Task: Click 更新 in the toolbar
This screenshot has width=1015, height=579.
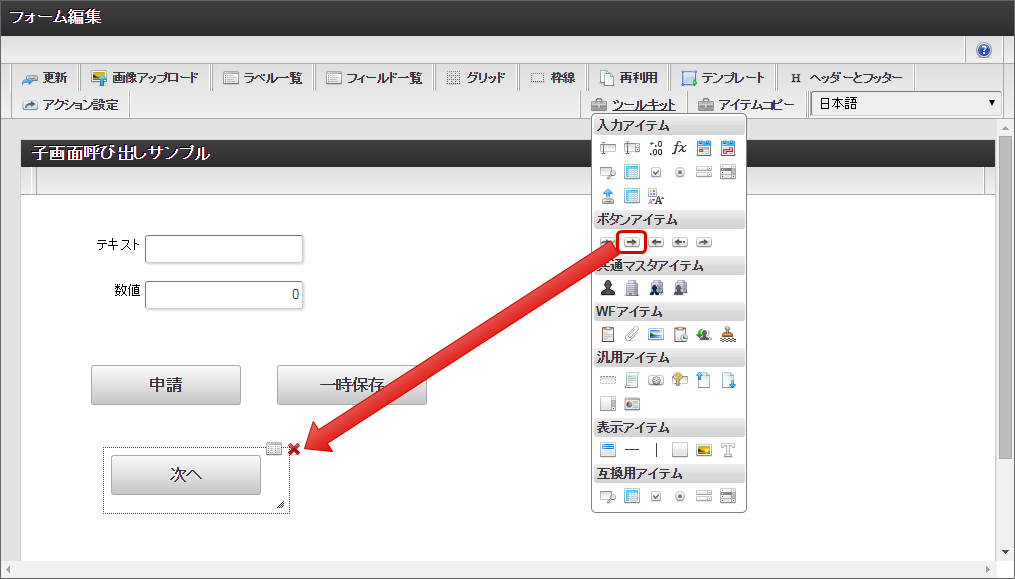Action: pyautogui.click(x=45, y=78)
